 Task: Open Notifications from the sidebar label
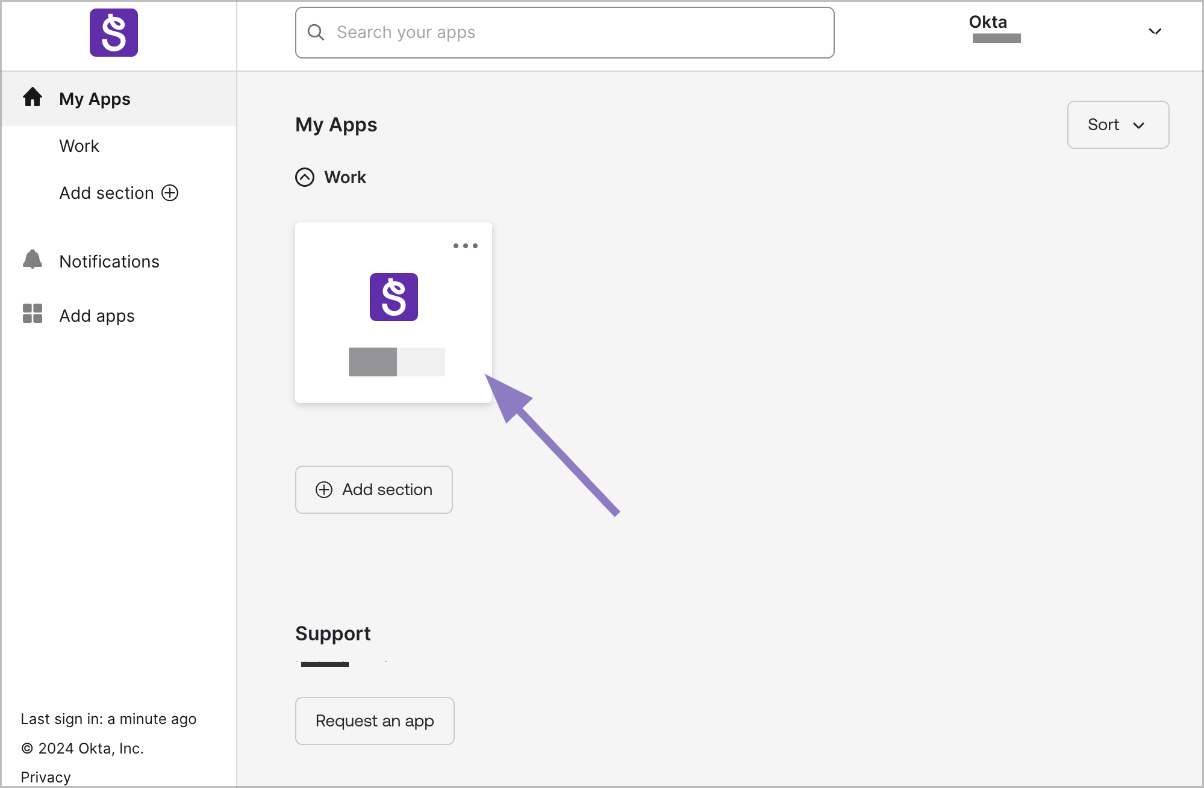(109, 261)
